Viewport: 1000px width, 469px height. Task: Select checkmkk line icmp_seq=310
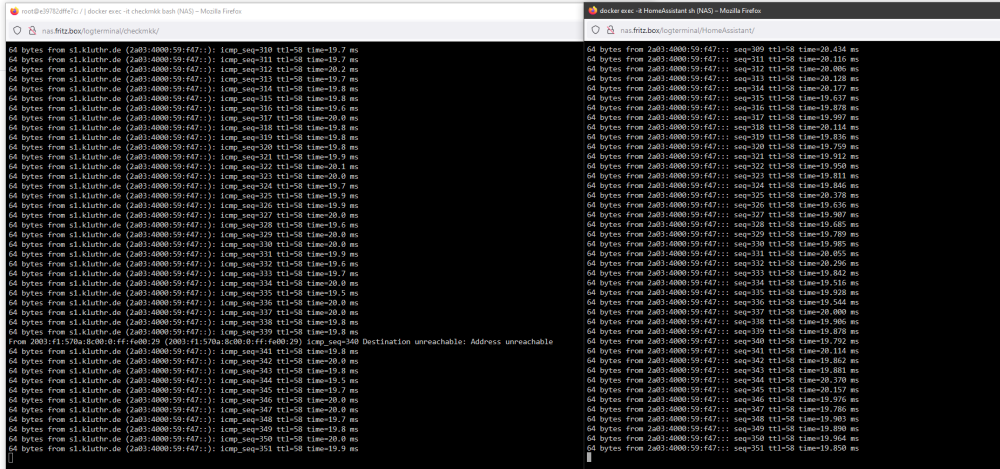[183, 49]
